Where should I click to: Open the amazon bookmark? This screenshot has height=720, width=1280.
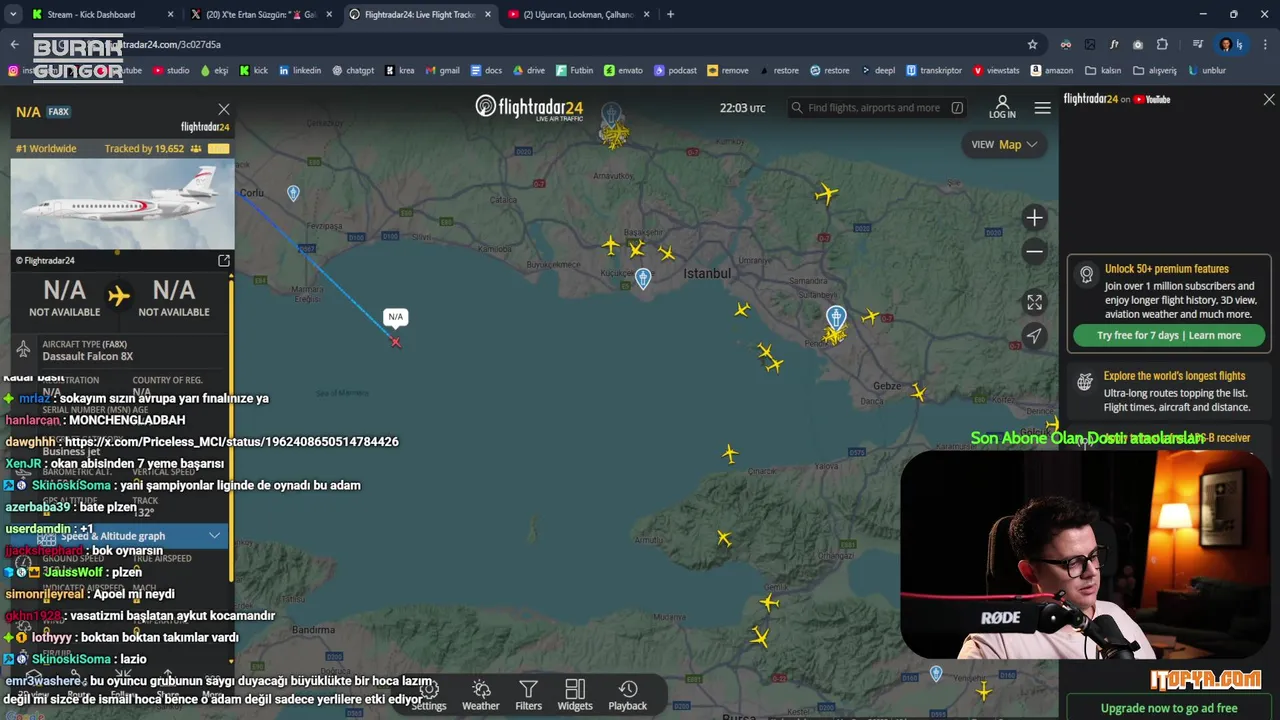(1051, 71)
